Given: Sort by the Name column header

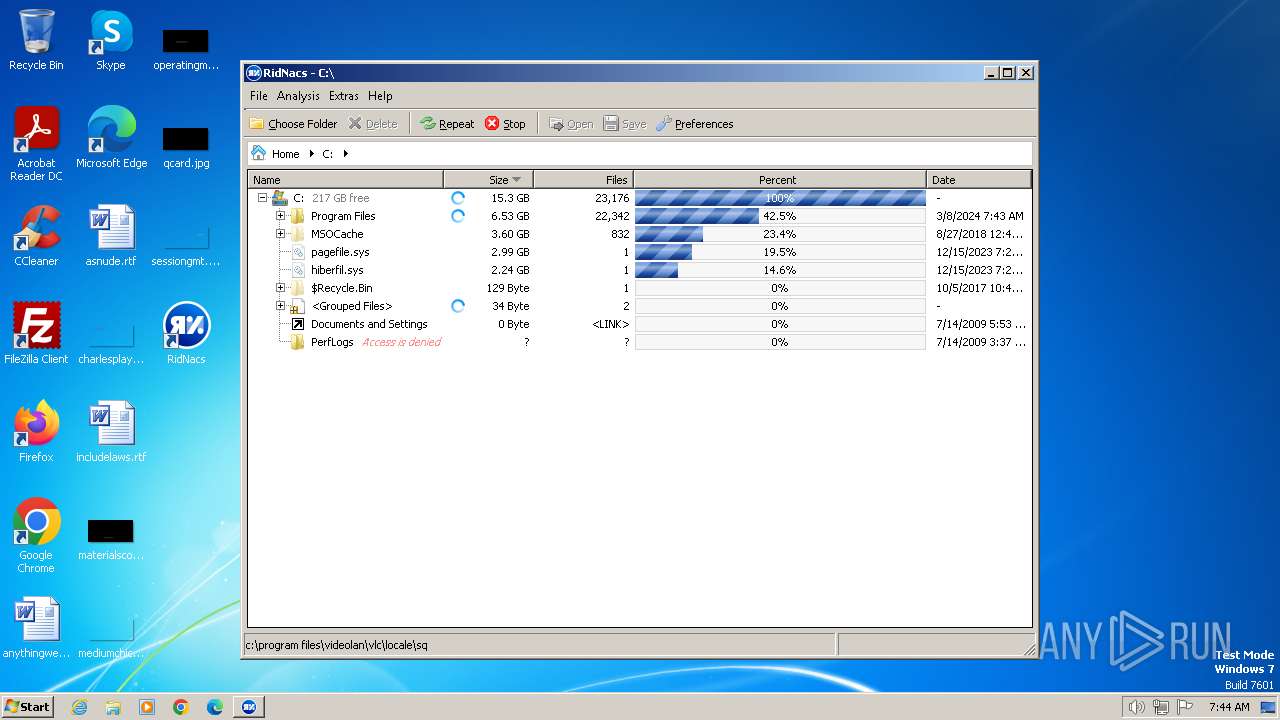Looking at the screenshot, I should click(x=346, y=180).
